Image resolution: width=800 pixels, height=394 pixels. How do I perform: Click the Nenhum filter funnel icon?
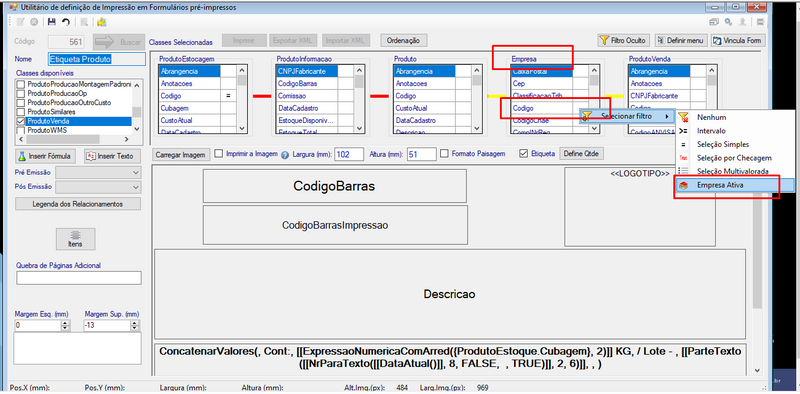(683, 117)
